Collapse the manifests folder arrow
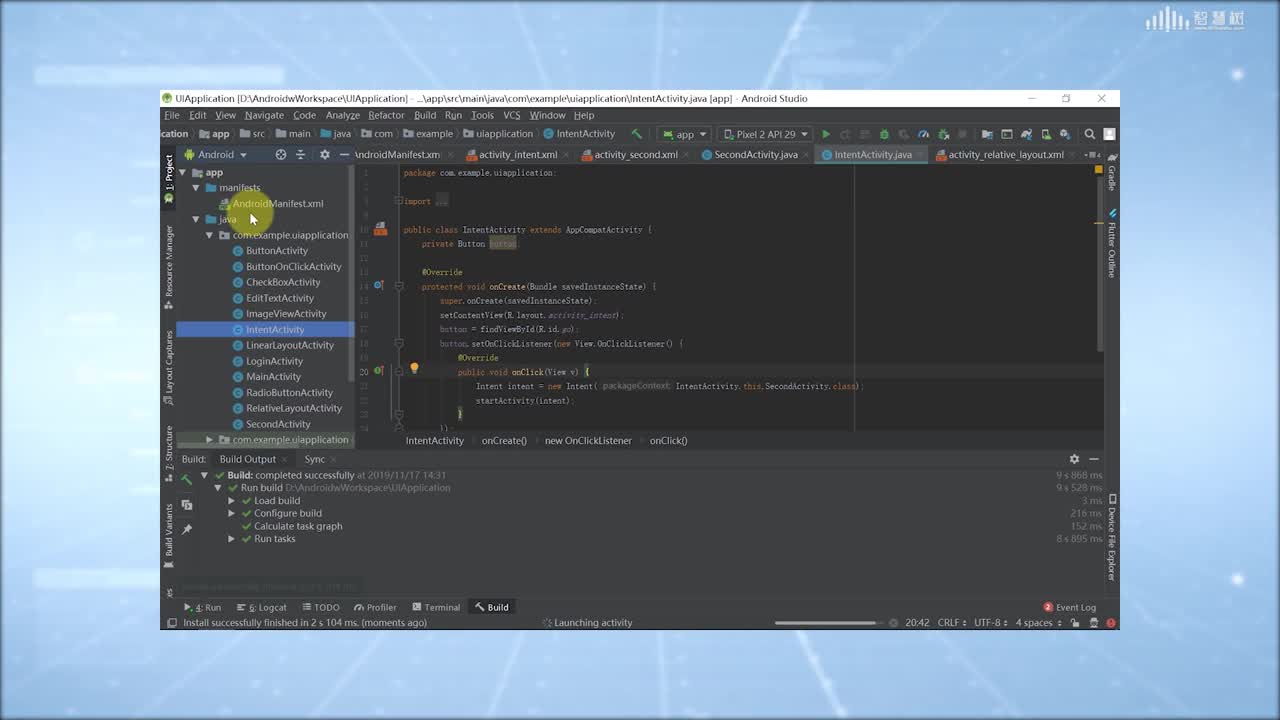 [x=196, y=188]
